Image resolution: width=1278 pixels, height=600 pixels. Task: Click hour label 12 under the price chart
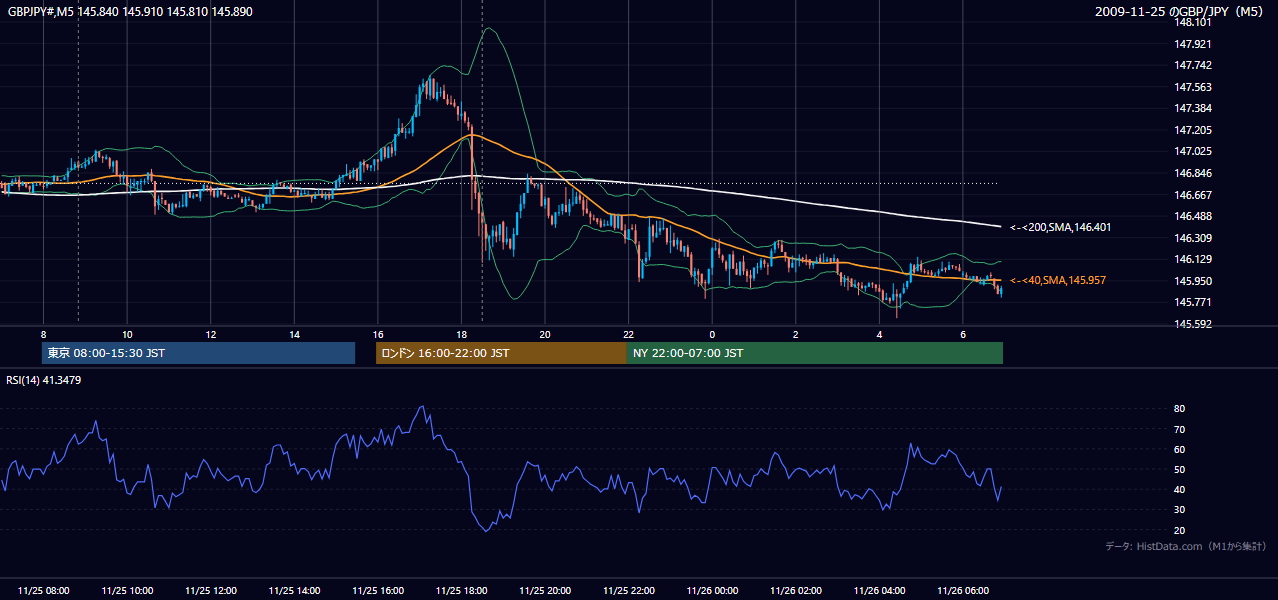click(x=210, y=334)
